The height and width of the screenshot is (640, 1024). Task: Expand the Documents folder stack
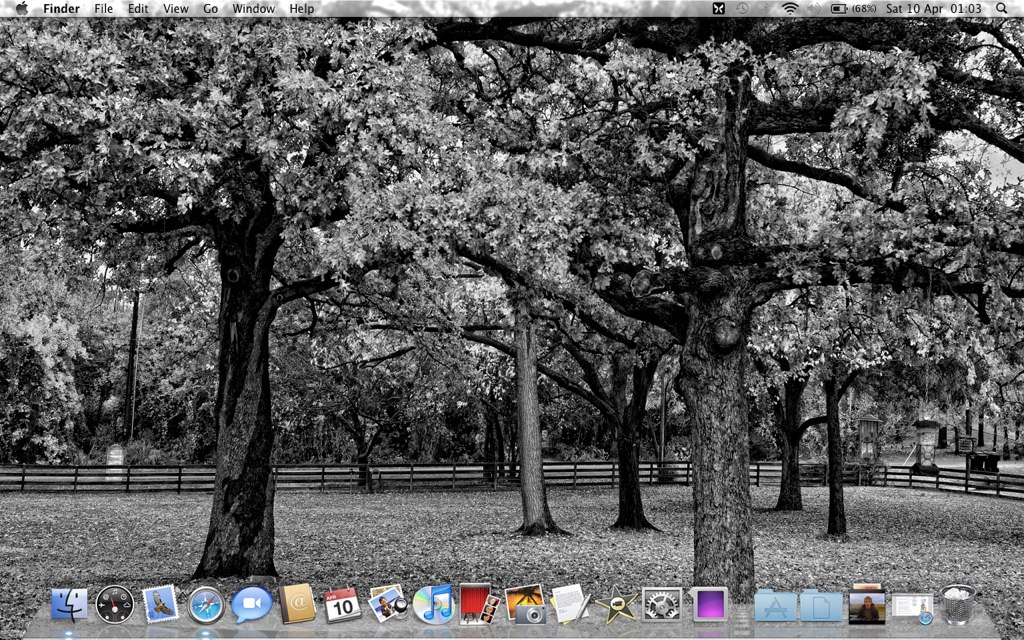click(x=820, y=604)
